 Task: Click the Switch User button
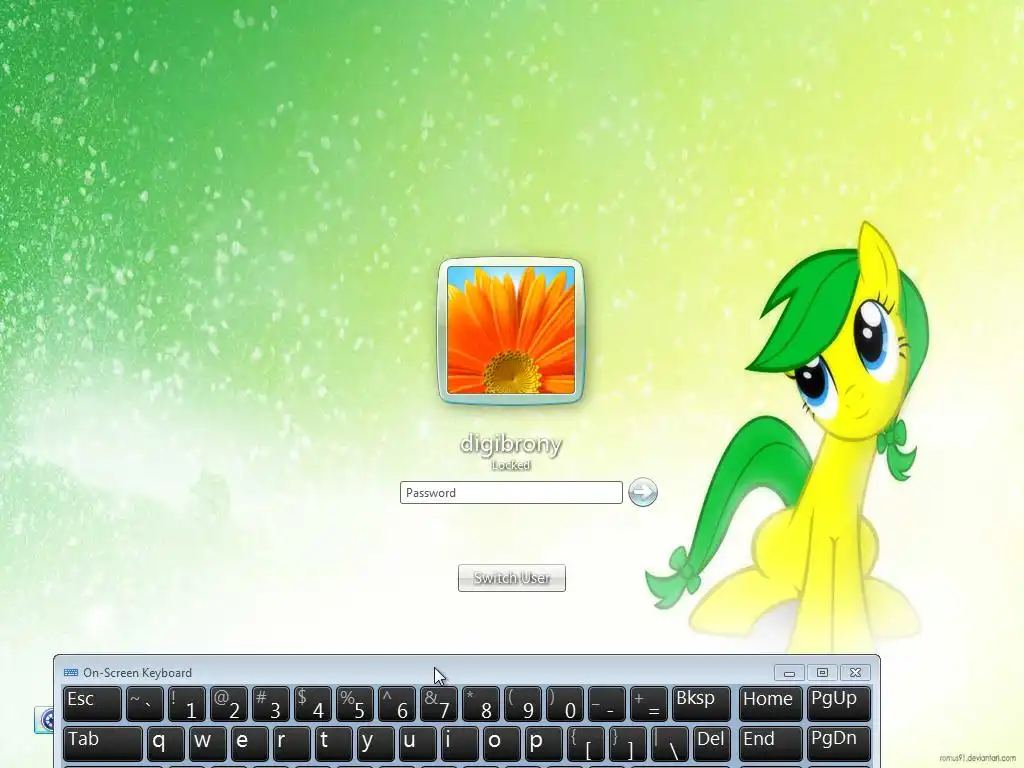pyautogui.click(x=512, y=578)
